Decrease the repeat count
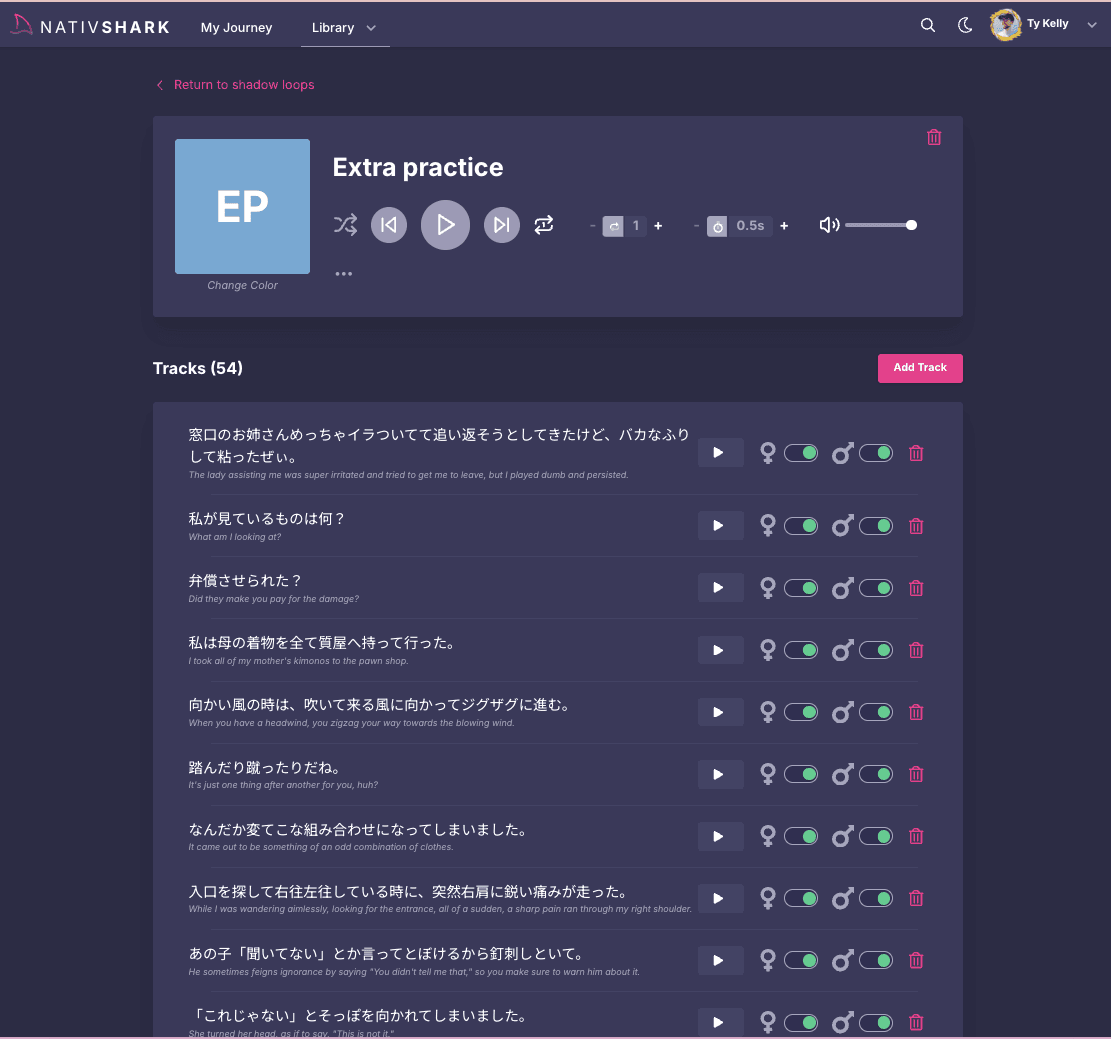Screen dimensions: 1111x1039 (592, 226)
